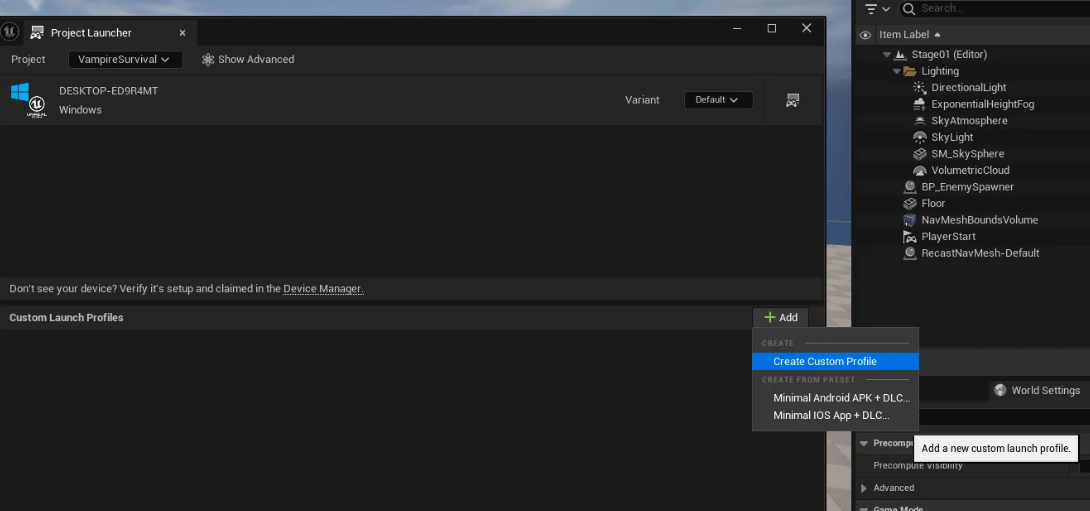Image resolution: width=1090 pixels, height=511 pixels.
Task: Select DirectionalLight in the Outliner
Action: 968,88
